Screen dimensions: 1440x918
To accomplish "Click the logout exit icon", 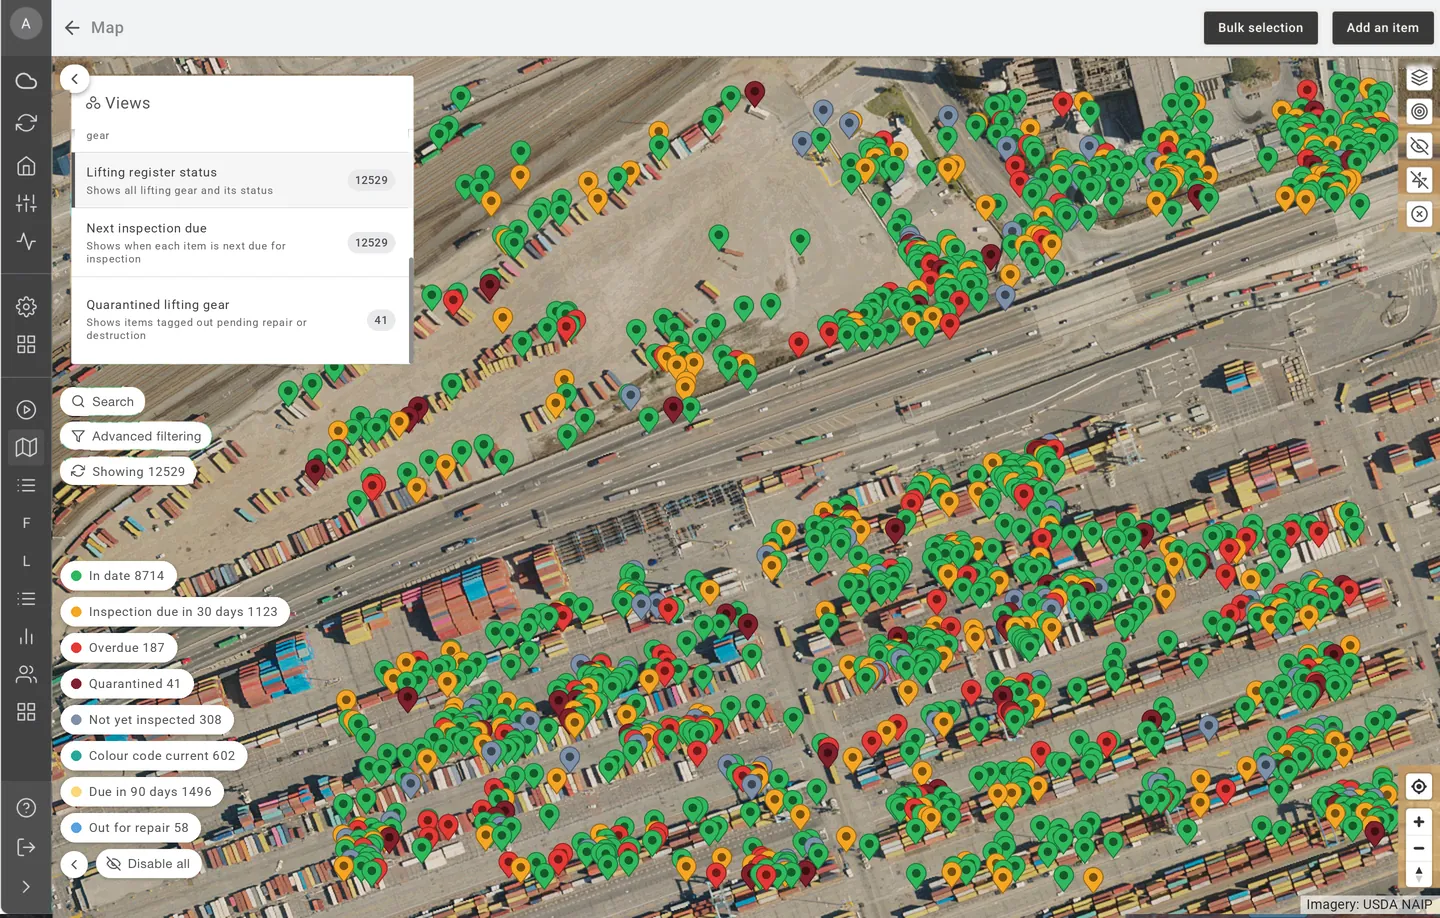I will coord(26,847).
